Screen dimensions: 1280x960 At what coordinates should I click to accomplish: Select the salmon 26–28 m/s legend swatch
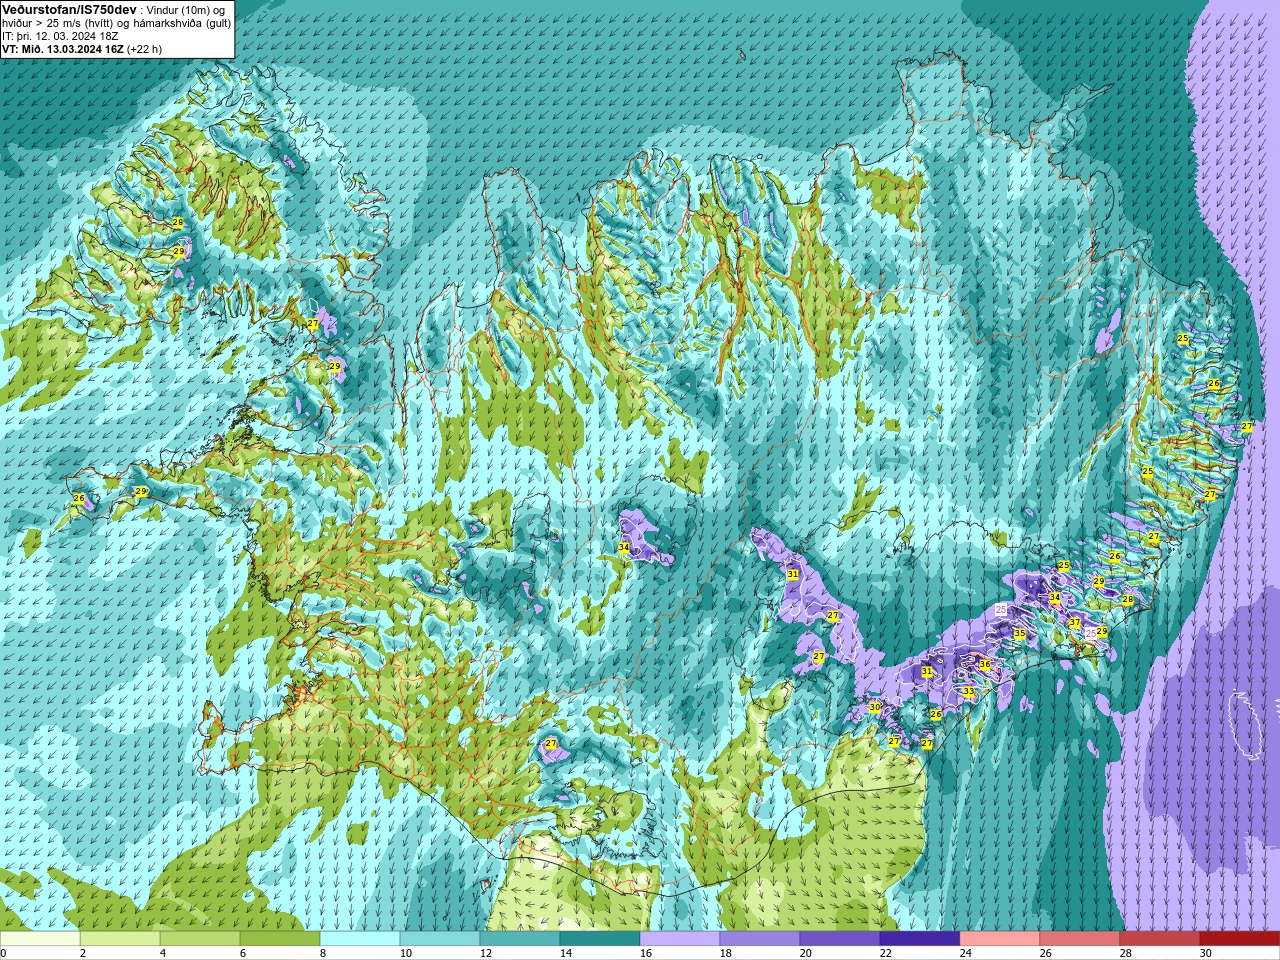coord(1080,939)
